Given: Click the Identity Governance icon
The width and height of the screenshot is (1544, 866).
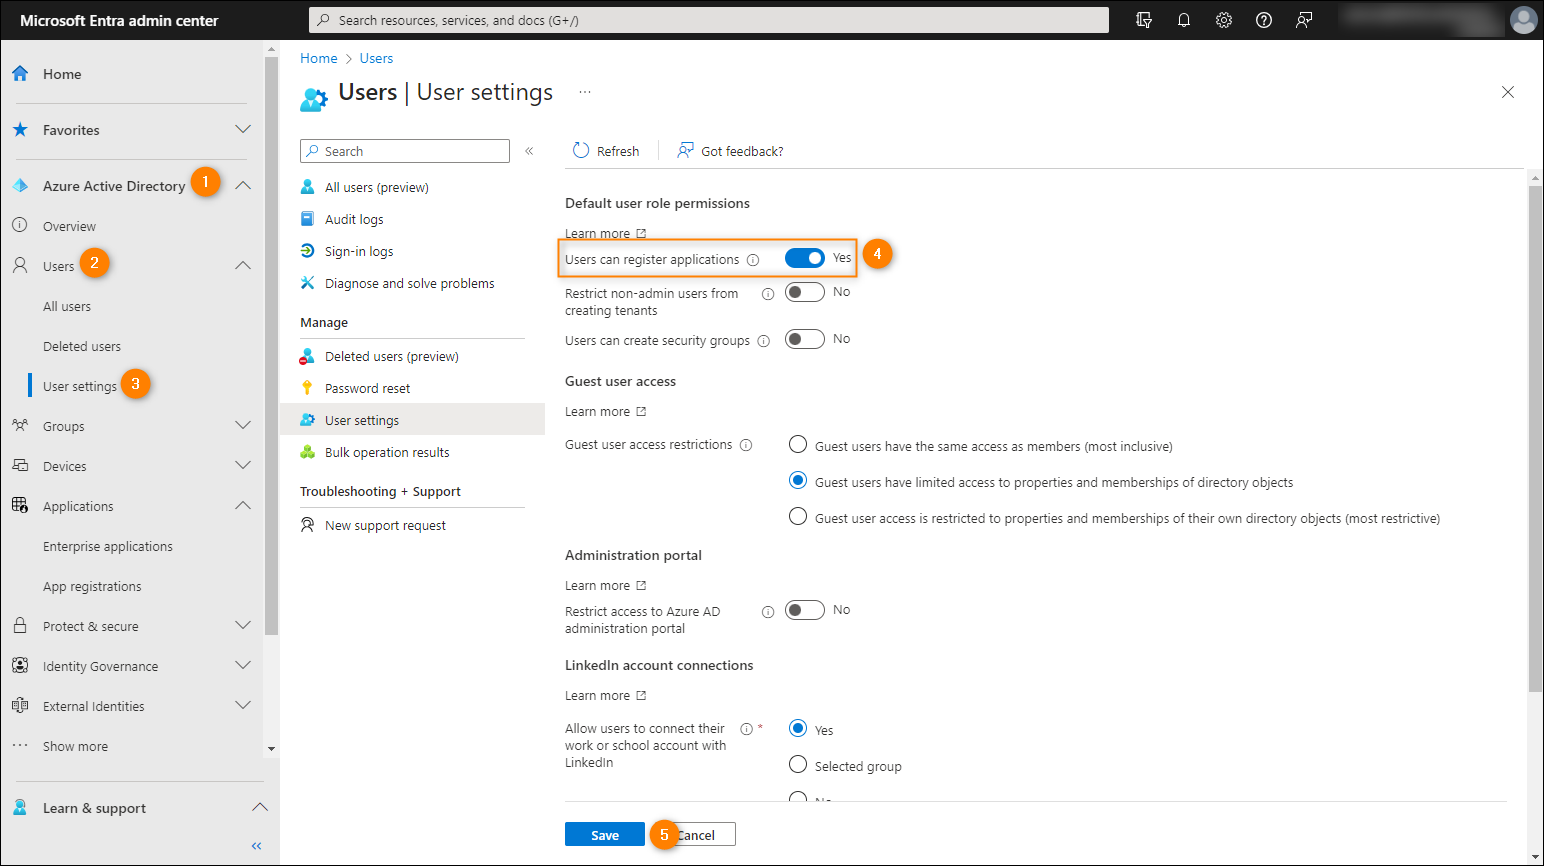Looking at the screenshot, I should pyautogui.click(x=20, y=666).
